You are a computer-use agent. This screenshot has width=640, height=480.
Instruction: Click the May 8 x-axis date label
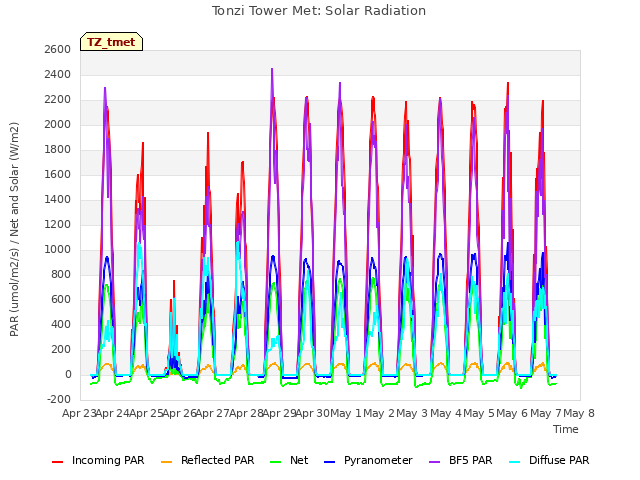tap(579, 413)
